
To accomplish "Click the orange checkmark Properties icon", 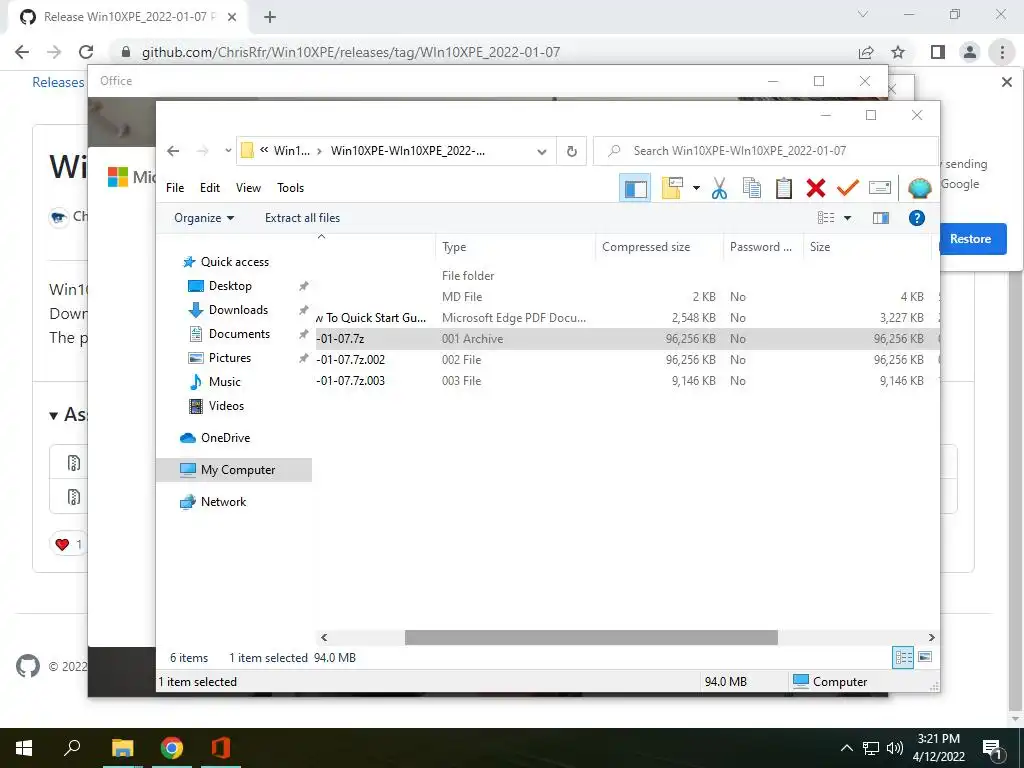I will 848,188.
